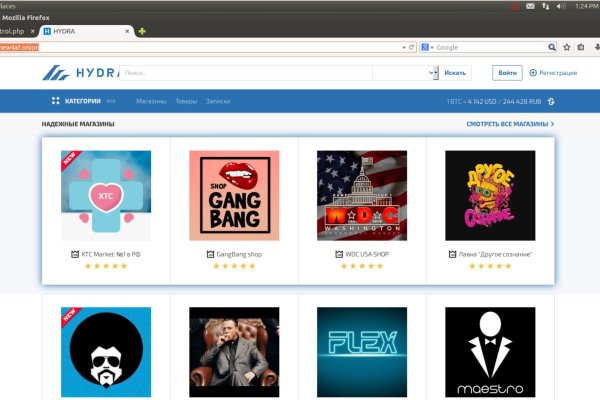Select the Товары menu item
Screen dimensions: 600x400
pyautogui.click(x=186, y=102)
